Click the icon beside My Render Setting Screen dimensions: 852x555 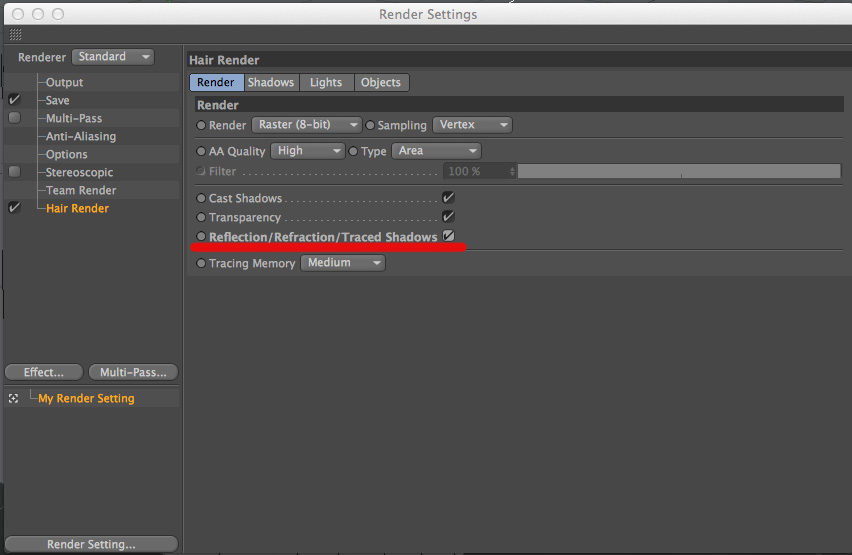point(14,398)
